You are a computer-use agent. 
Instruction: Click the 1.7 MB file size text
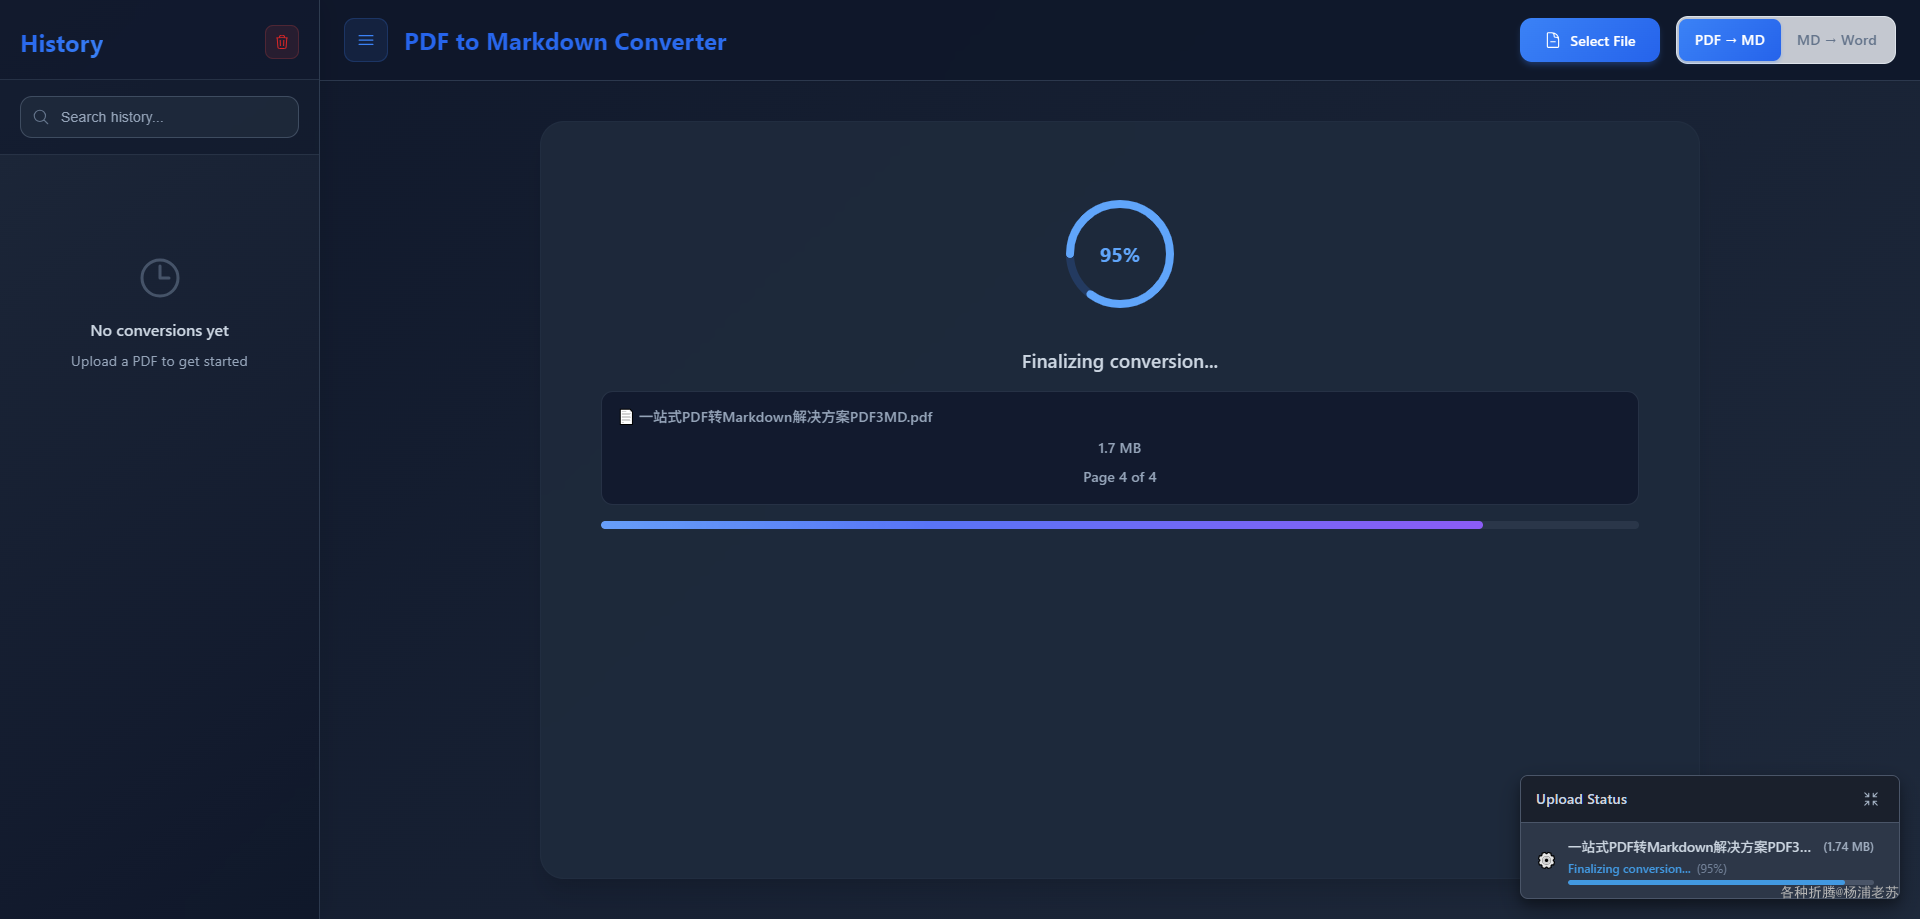1120,448
